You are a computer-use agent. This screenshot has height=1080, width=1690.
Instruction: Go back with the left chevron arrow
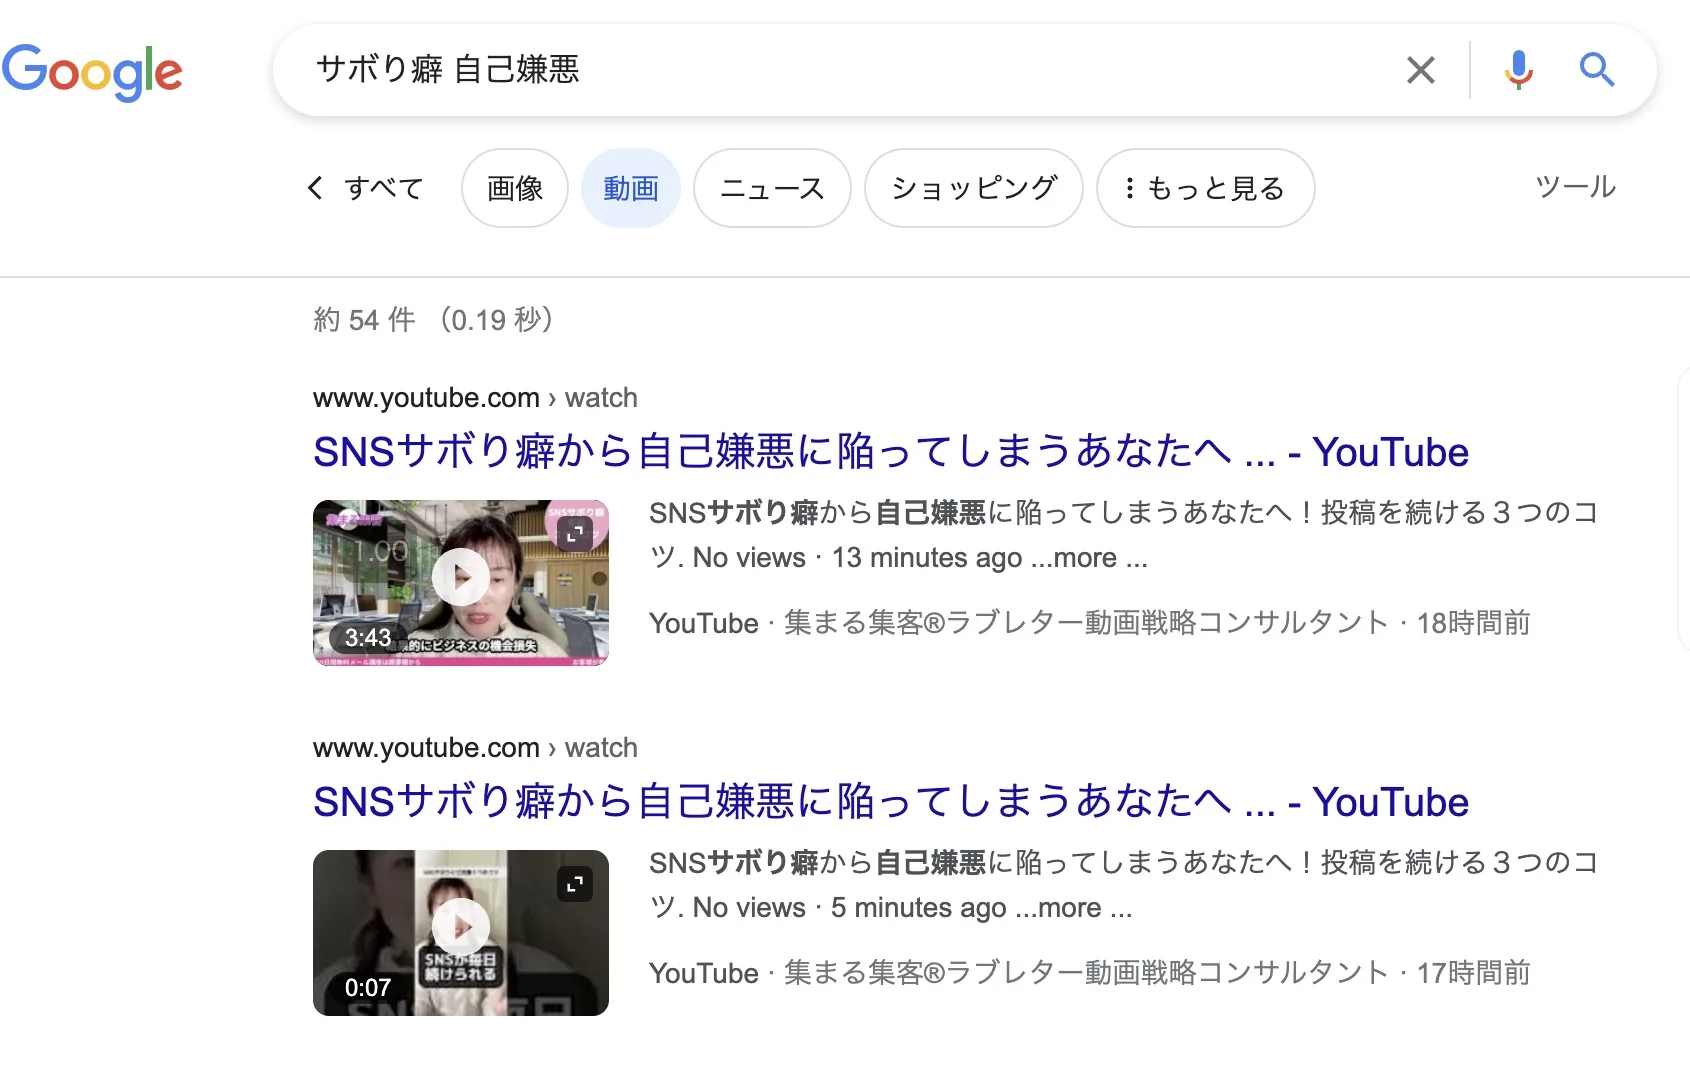coord(315,188)
